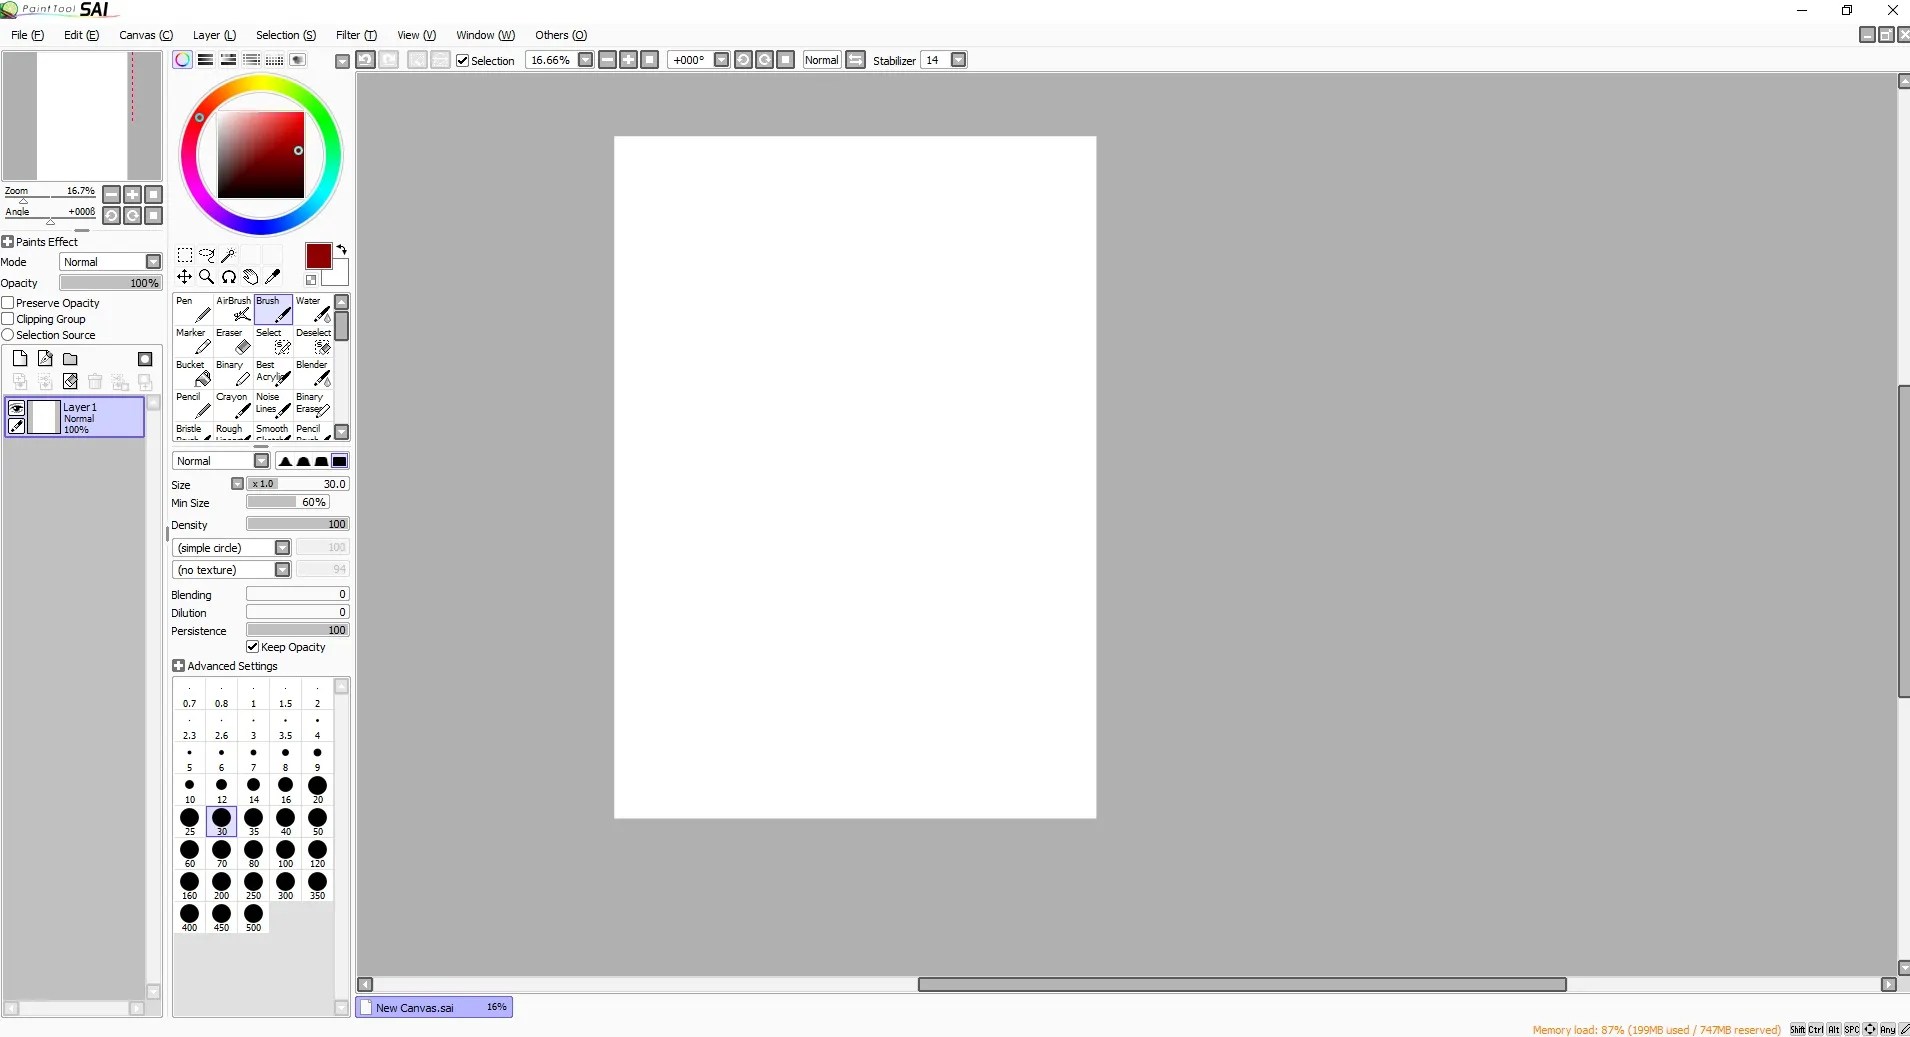Open the Filter menu

point(355,35)
